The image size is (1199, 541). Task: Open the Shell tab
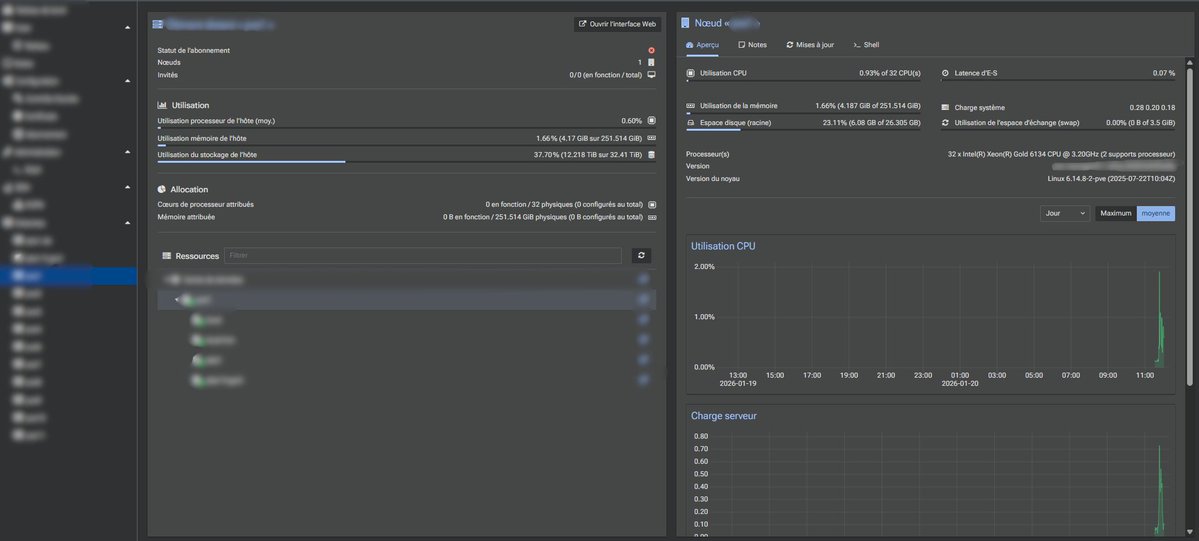[866, 45]
